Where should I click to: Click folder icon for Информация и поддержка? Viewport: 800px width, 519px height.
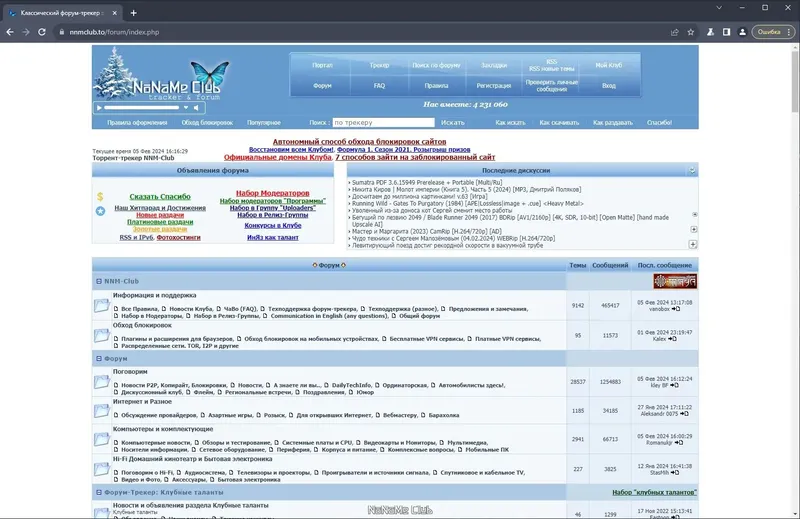102,306
